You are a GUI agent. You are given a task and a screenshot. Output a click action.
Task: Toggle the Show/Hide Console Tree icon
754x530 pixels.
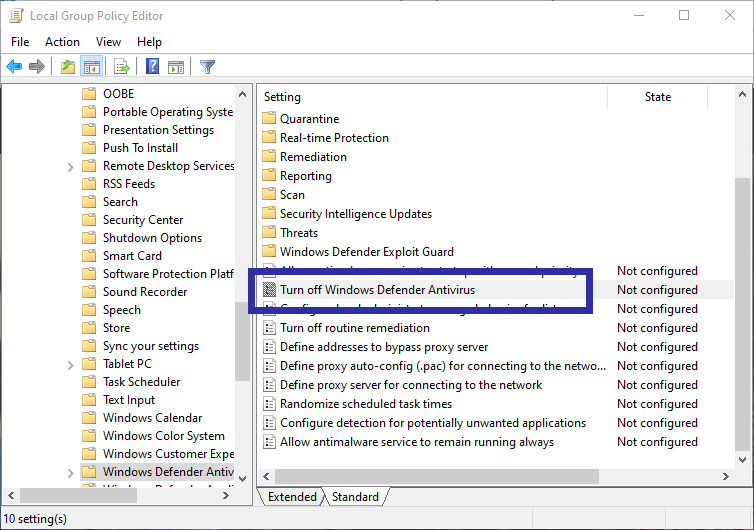coord(91,66)
